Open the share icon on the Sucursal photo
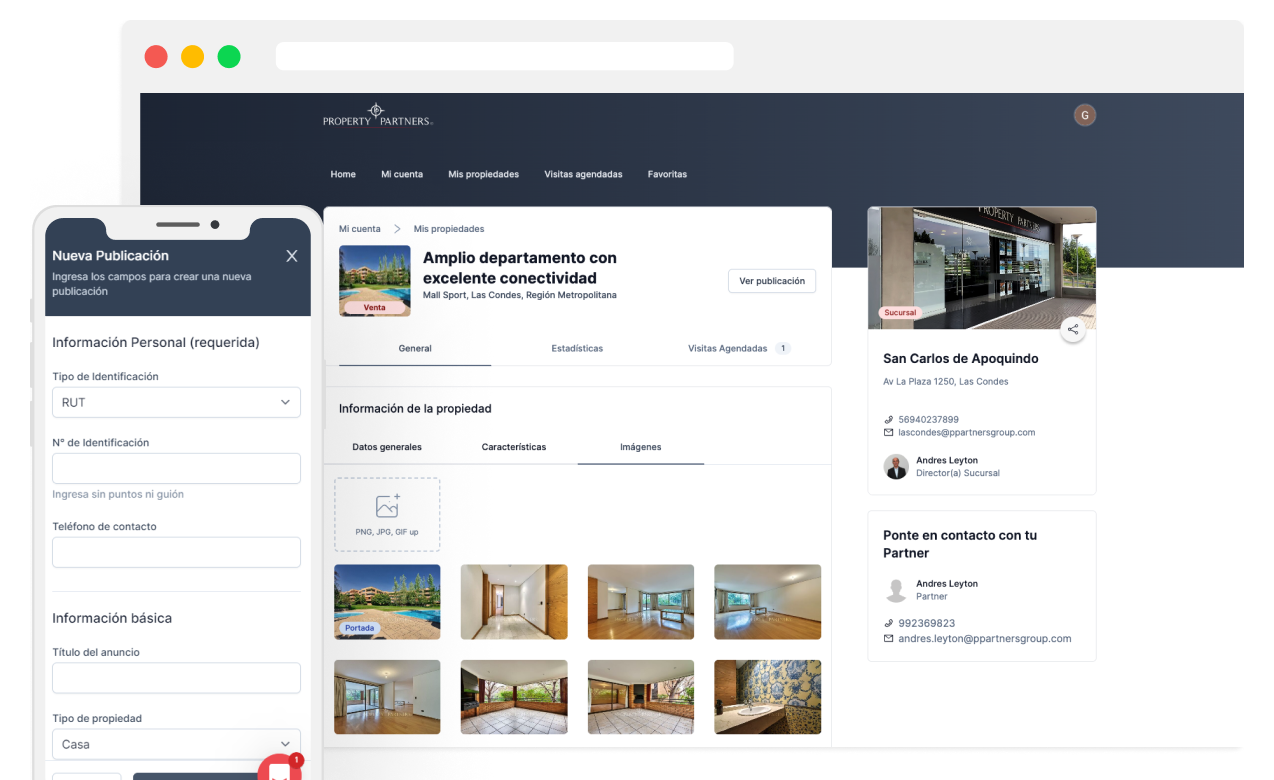The image size is (1274, 780). click(x=1072, y=328)
